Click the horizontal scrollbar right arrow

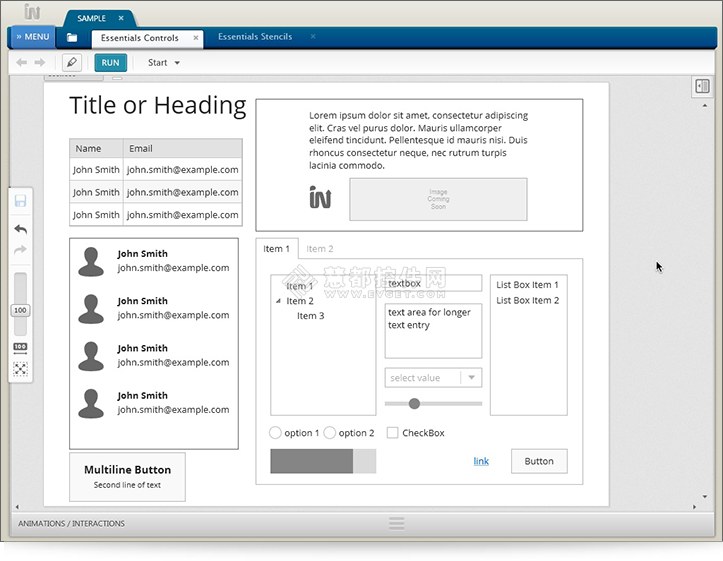[694, 507]
